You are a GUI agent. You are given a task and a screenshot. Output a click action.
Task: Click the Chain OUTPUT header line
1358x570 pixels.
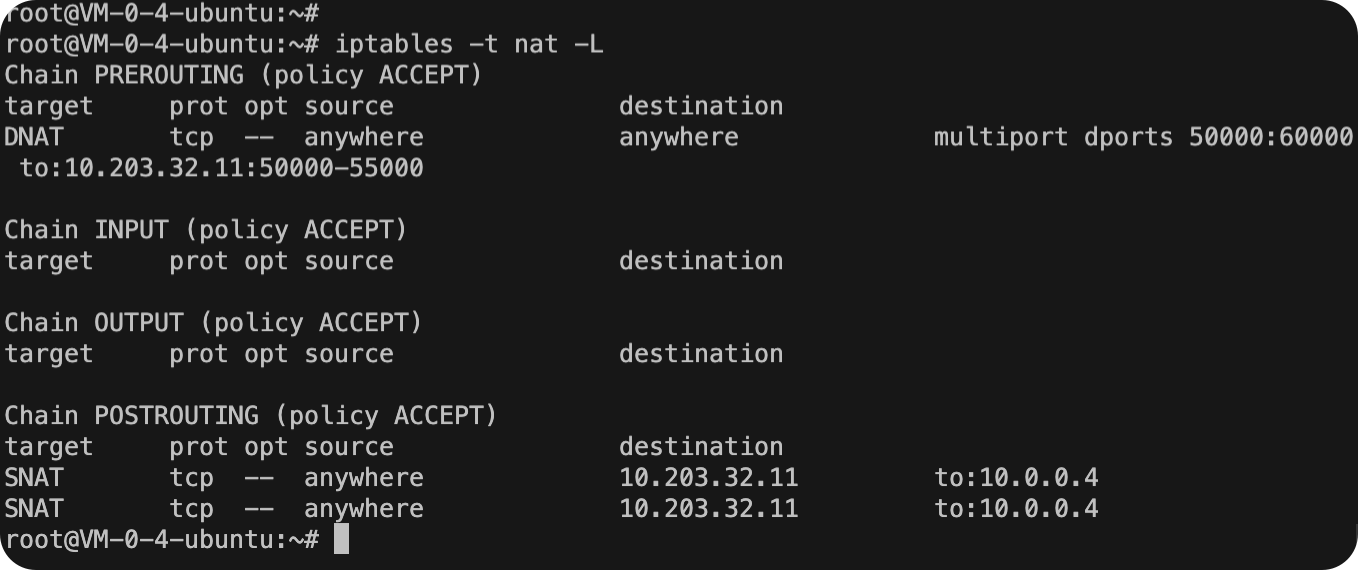(x=213, y=322)
